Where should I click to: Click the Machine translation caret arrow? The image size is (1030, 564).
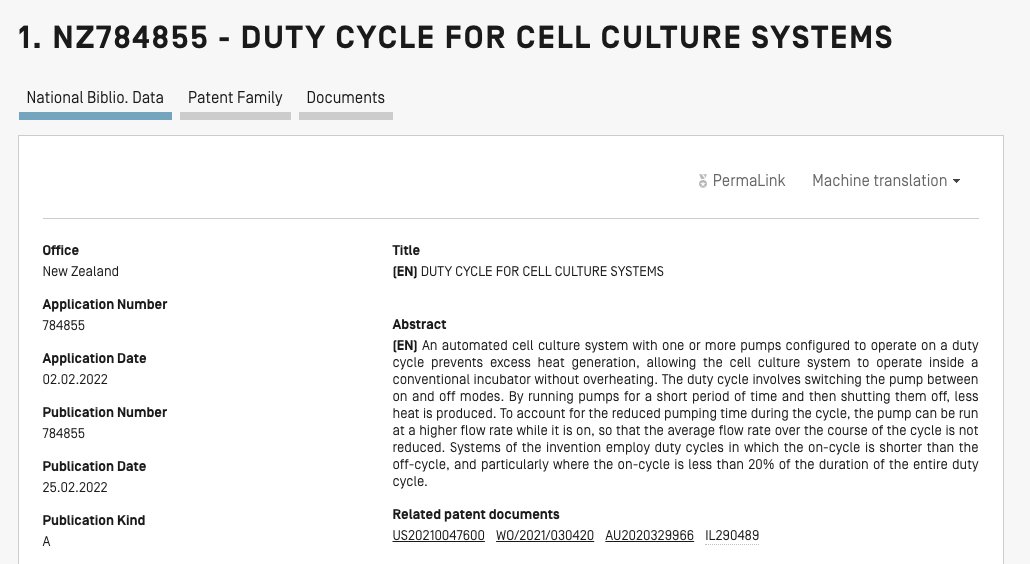pyautogui.click(x=956, y=181)
